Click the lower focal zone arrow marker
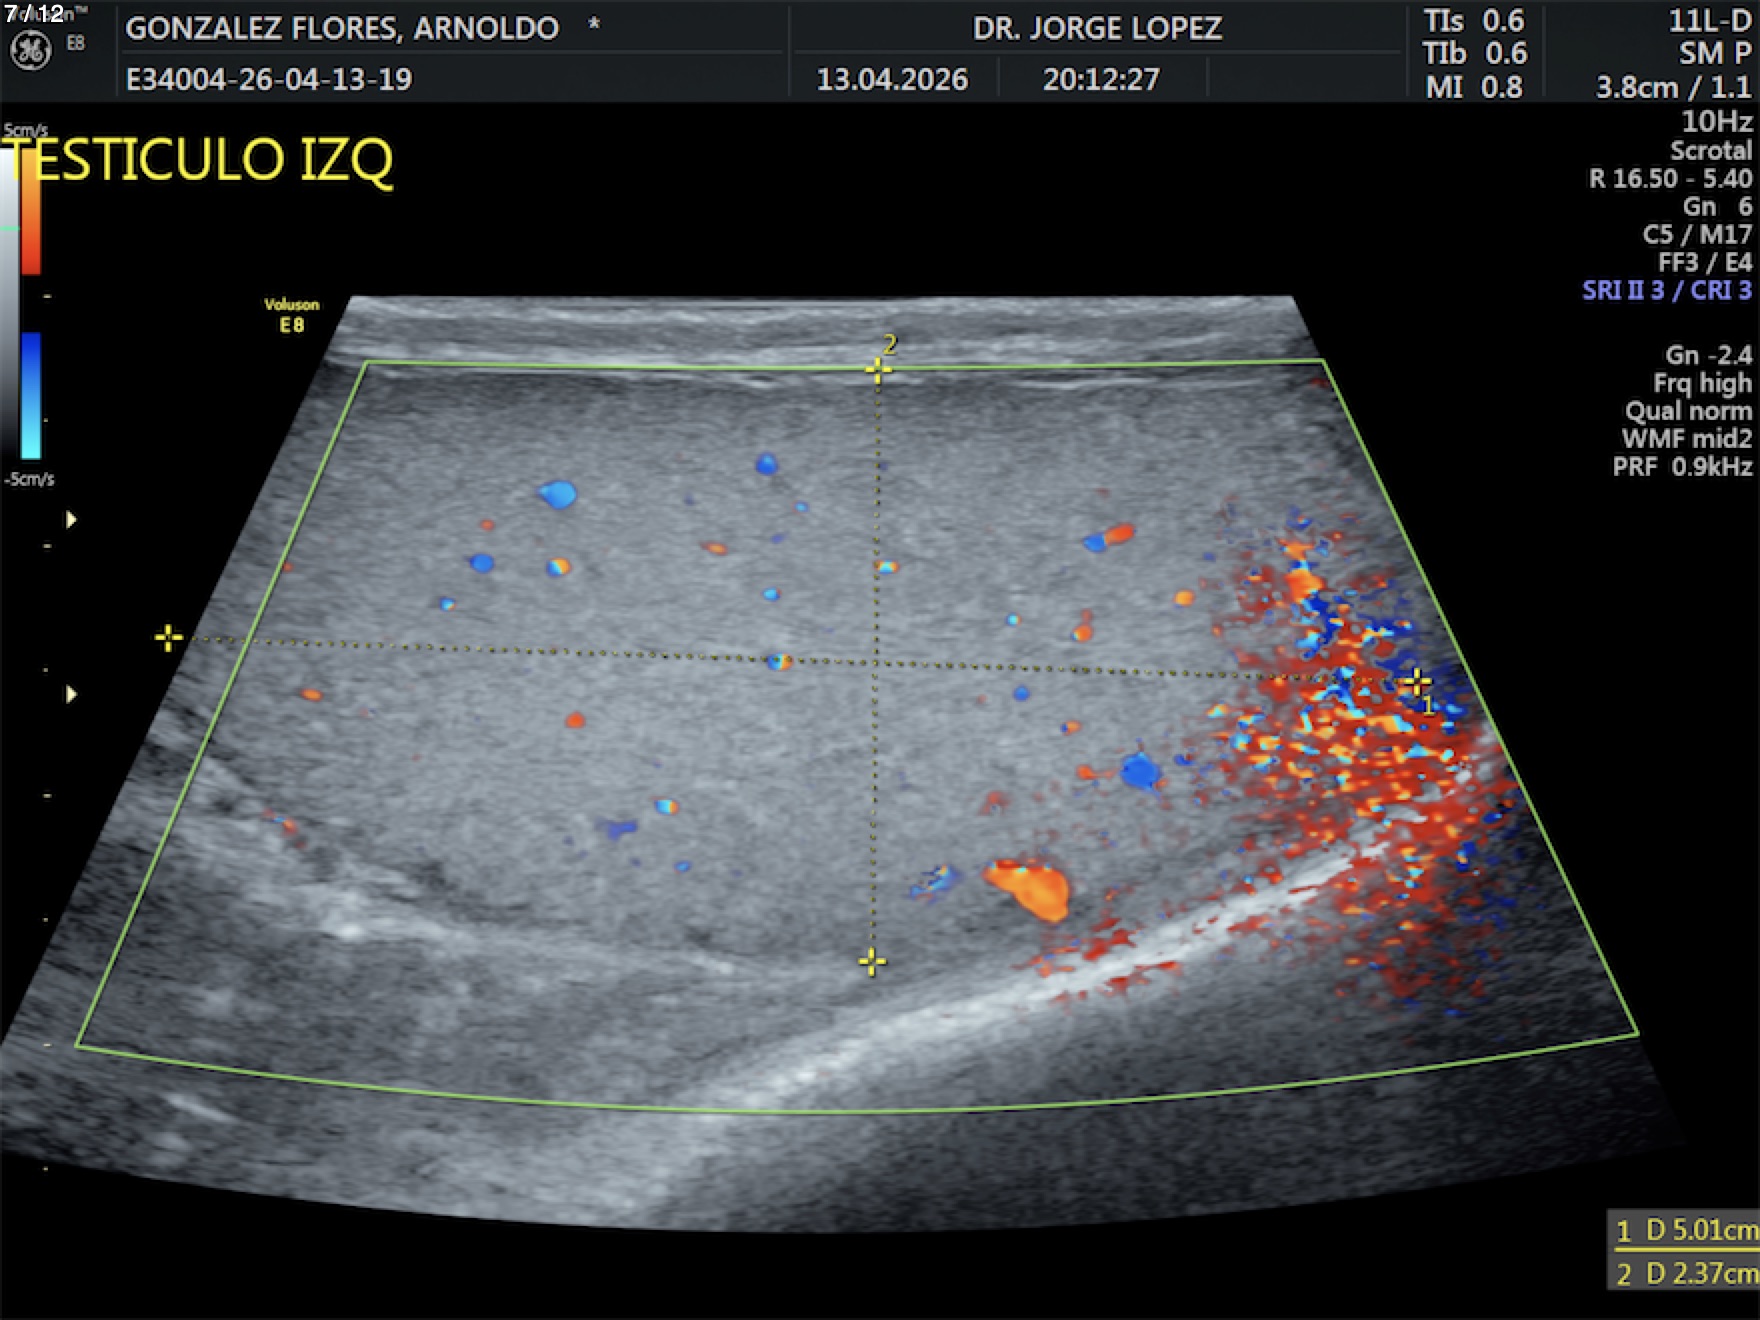This screenshot has height=1320, width=1760. pyautogui.click(x=71, y=694)
